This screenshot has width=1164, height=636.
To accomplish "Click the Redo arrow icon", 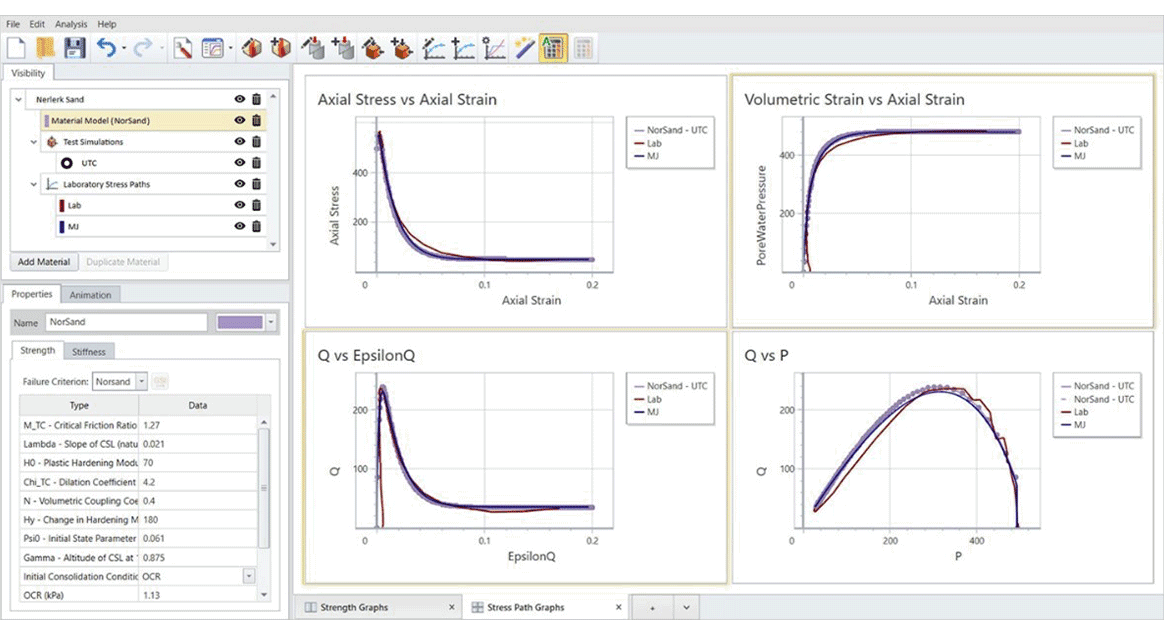I will [x=143, y=48].
